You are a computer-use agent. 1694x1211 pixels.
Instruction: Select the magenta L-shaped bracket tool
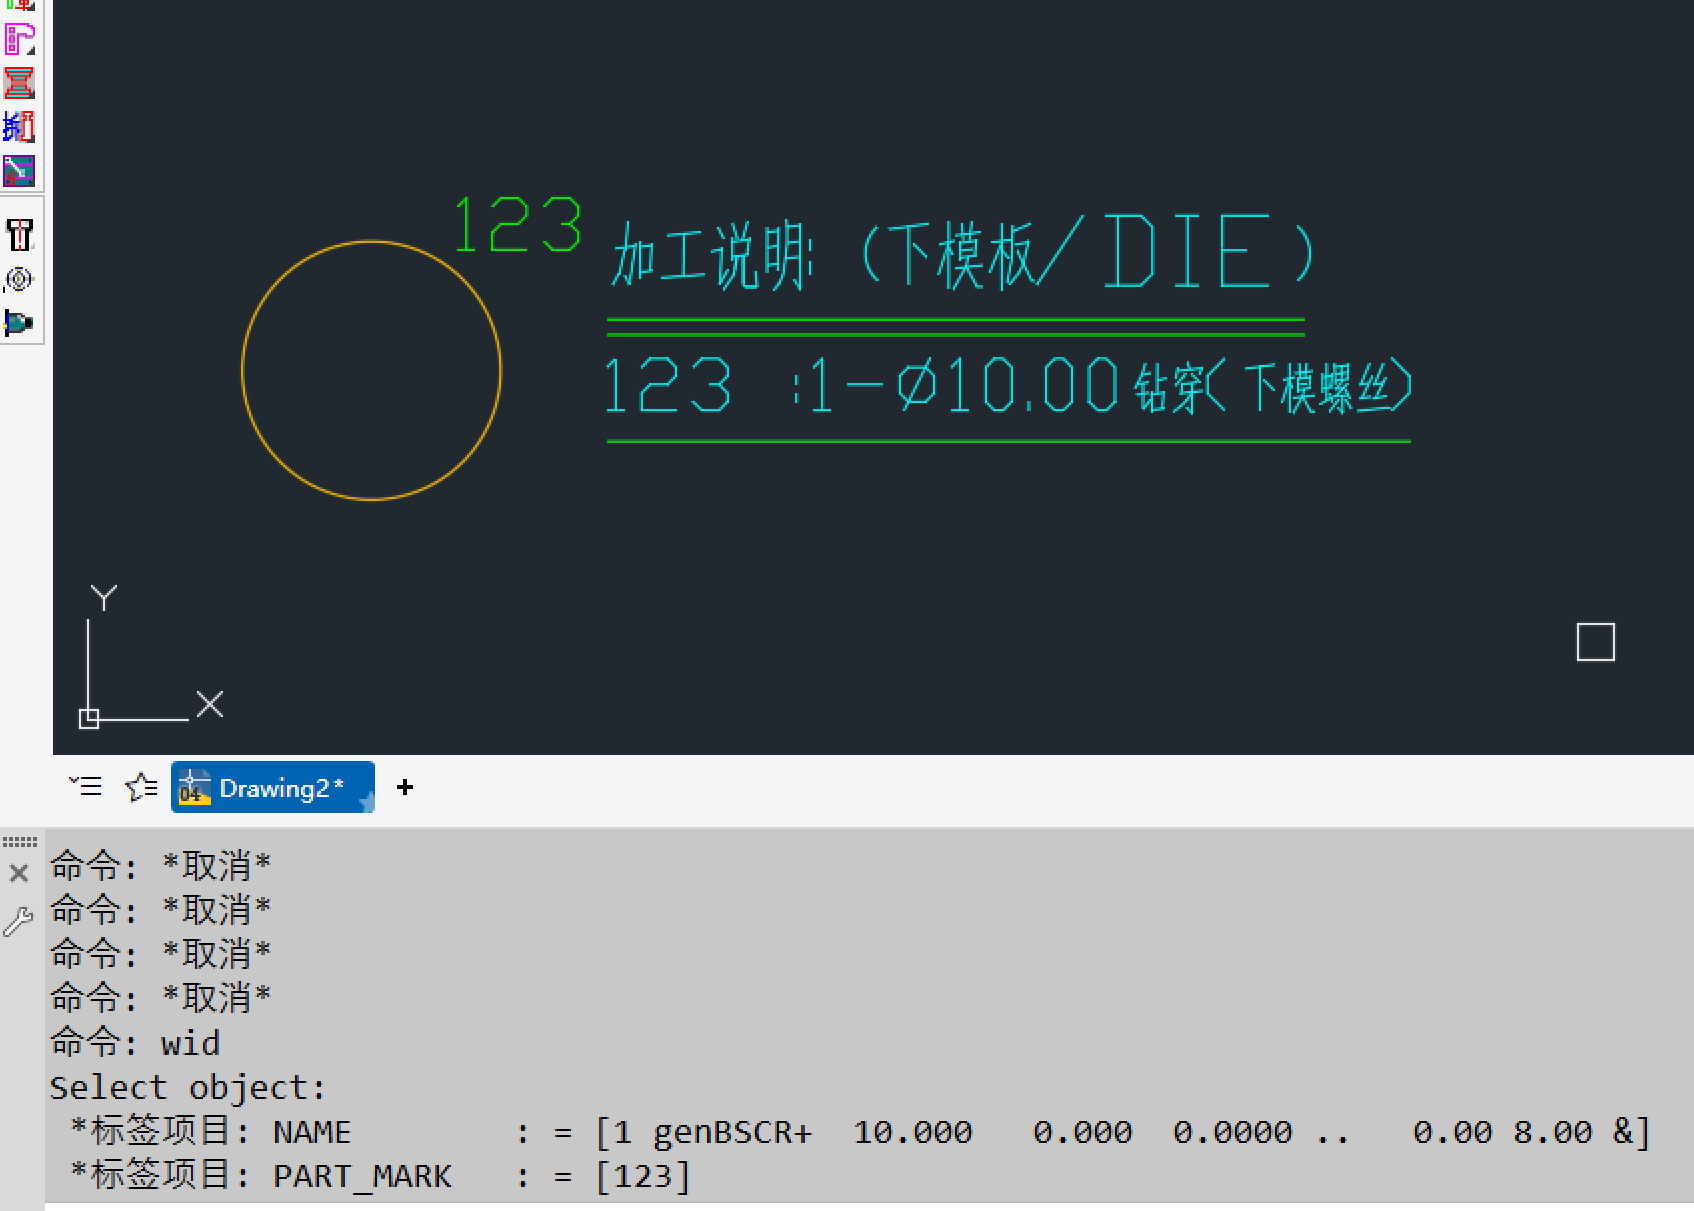point(19,39)
